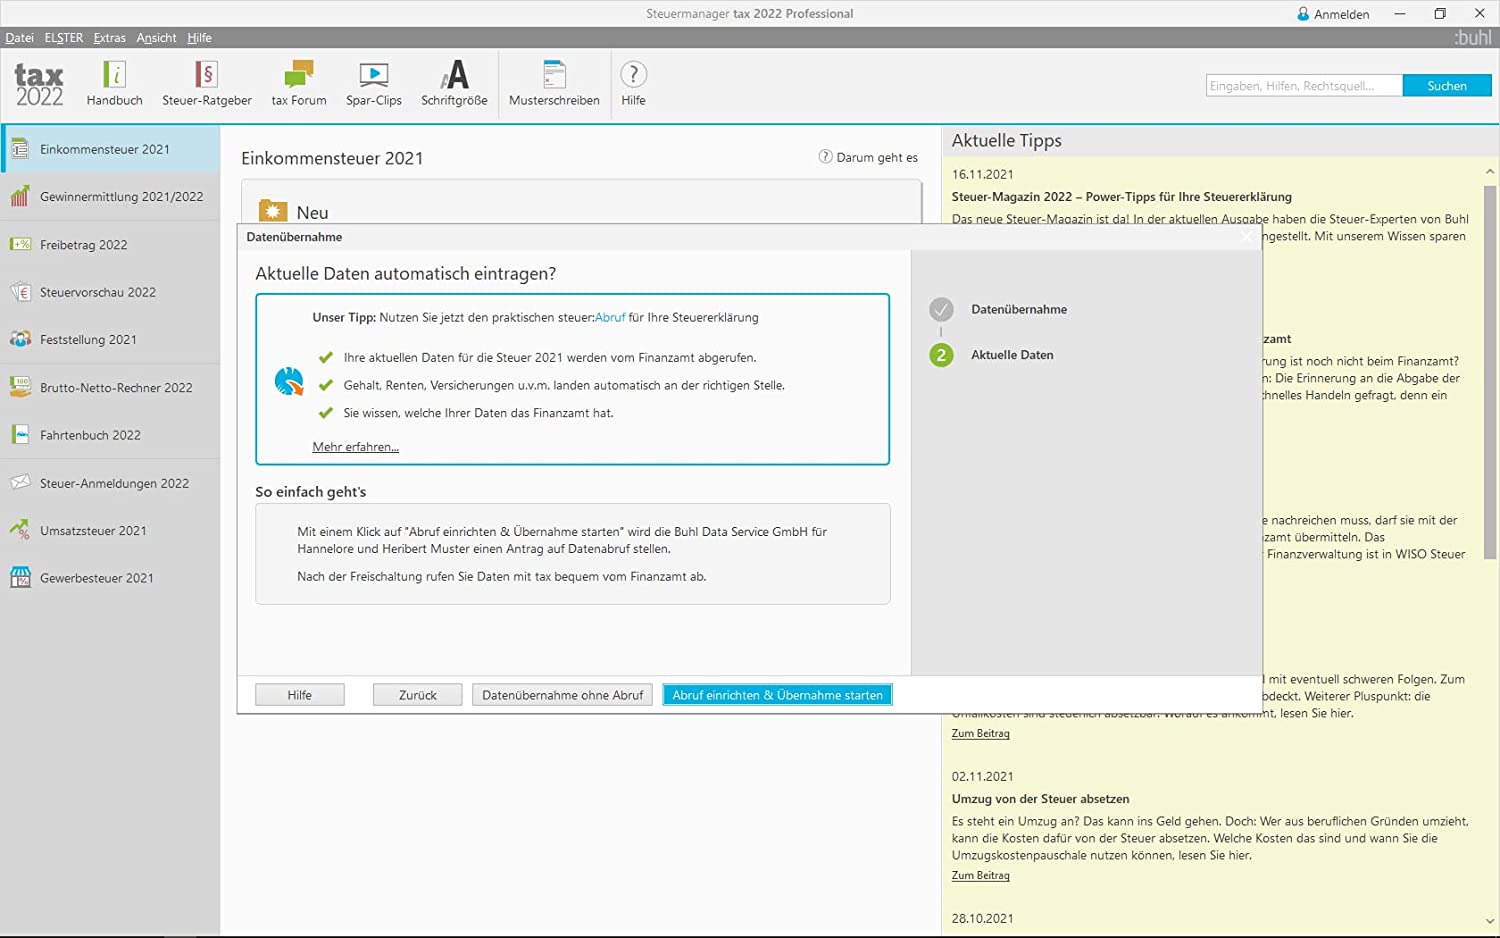Open the Extras menu

point(109,38)
